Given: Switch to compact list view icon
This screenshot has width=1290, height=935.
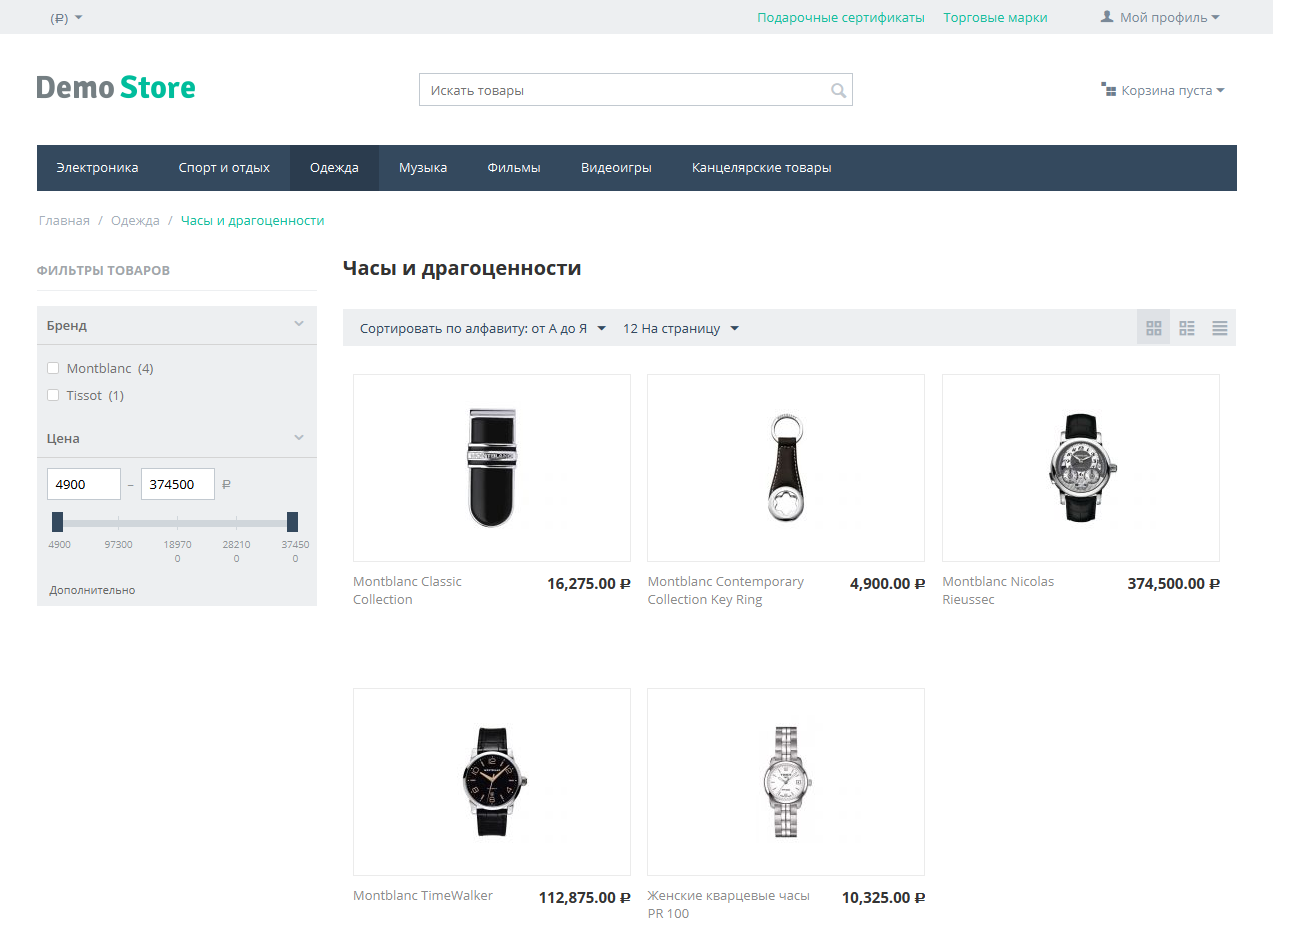Looking at the screenshot, I should (1220, 328).
